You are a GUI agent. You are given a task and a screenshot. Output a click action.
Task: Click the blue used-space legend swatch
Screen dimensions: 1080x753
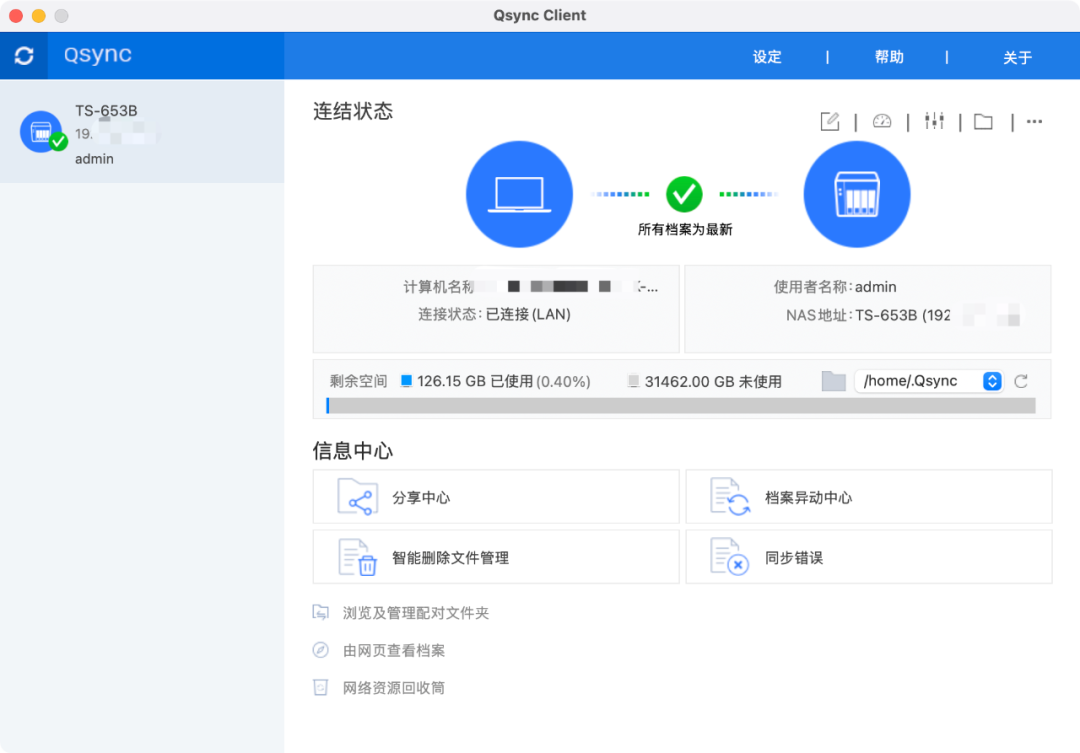pos(406,380)
